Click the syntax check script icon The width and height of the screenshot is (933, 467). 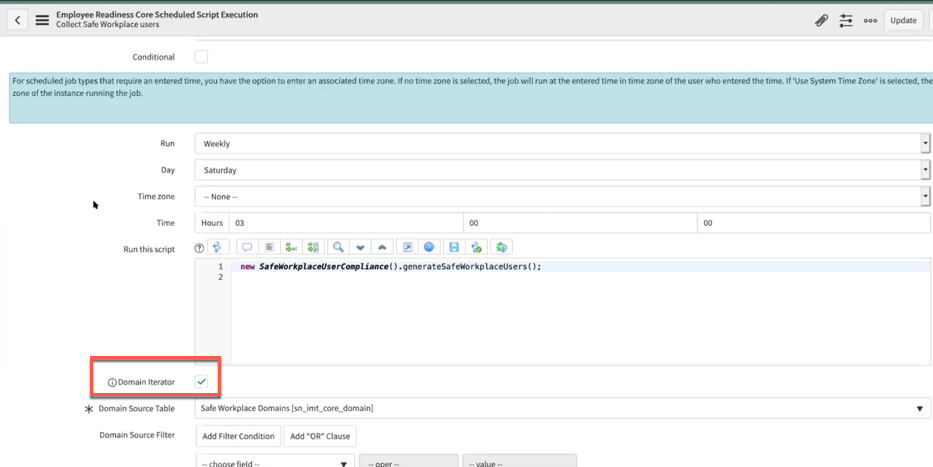tap(476, 247)
